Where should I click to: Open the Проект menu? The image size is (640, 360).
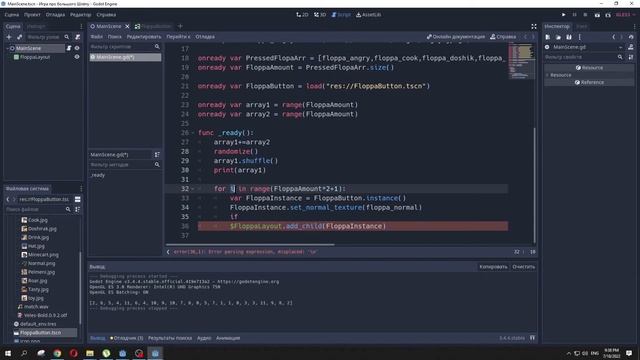click(32, 15)
